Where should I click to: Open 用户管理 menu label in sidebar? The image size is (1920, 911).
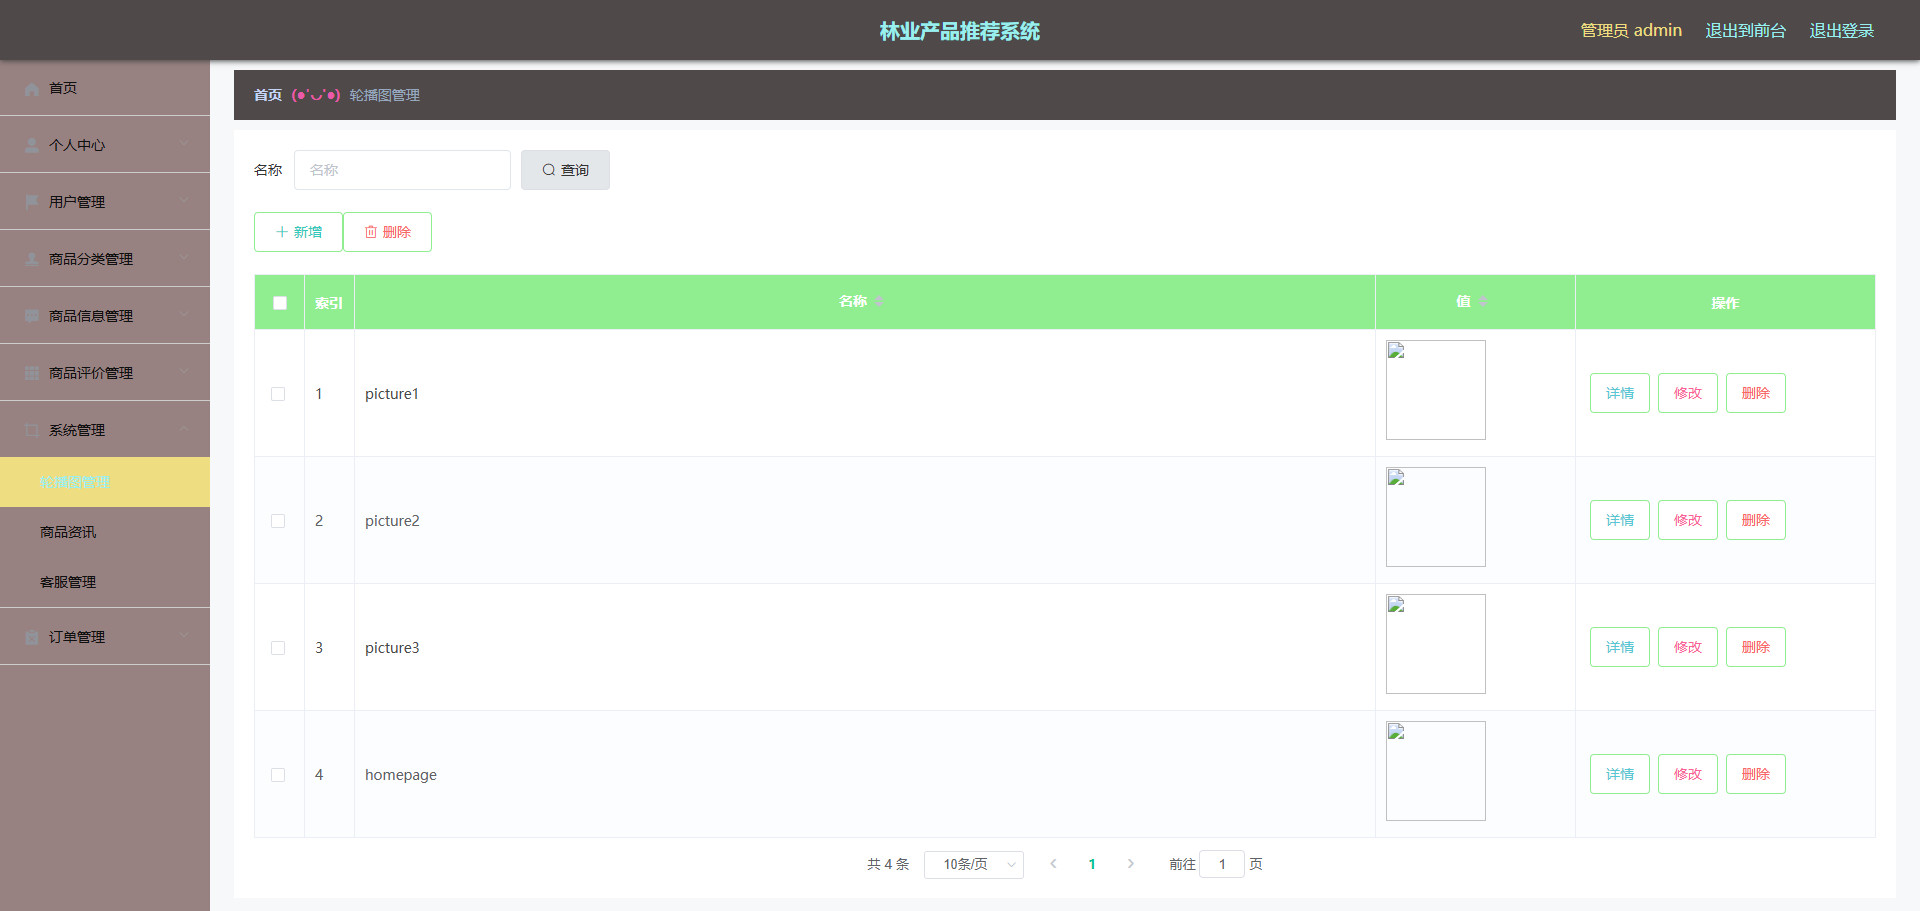click(77, 202)
